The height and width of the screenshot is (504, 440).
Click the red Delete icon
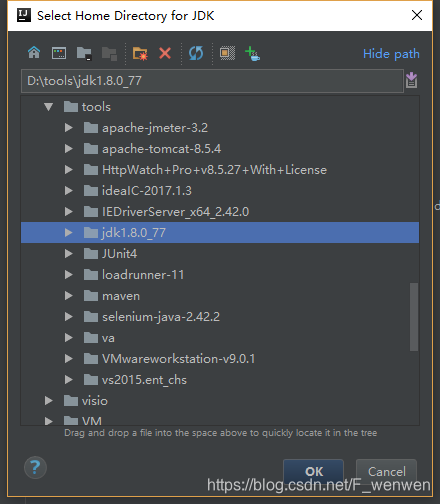coord(165,53)
